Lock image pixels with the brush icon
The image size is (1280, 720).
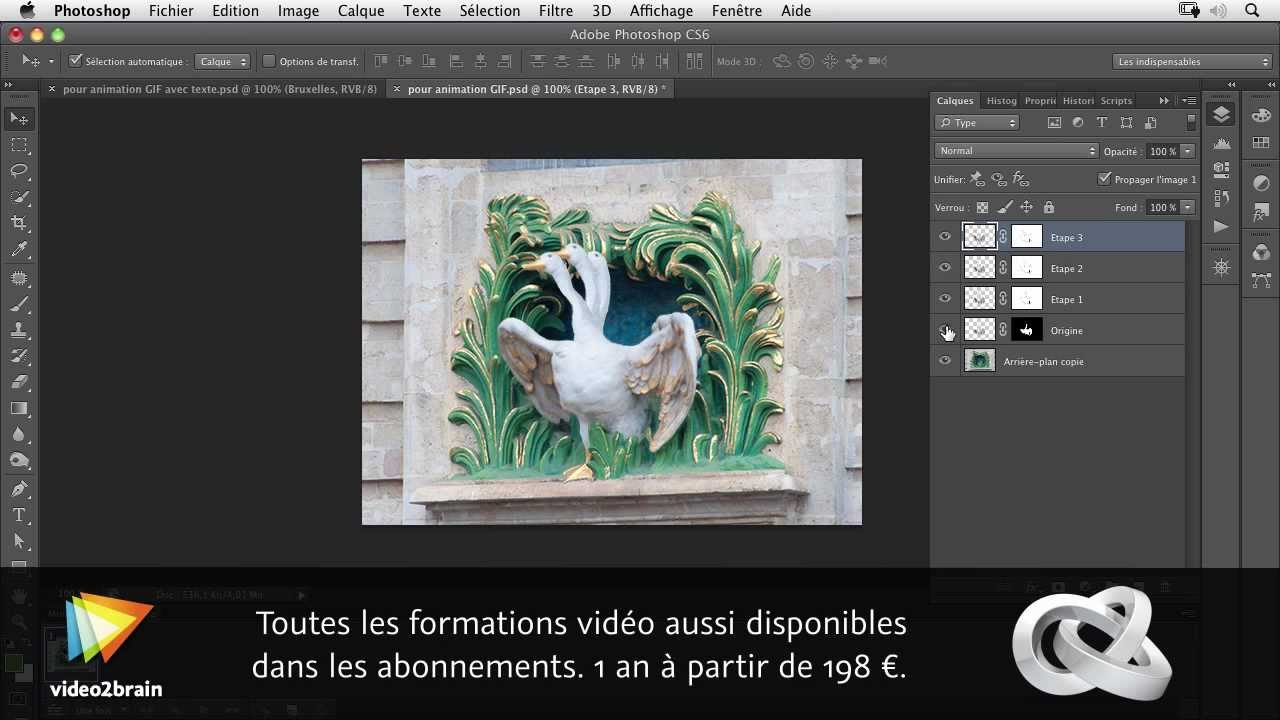1005,207
